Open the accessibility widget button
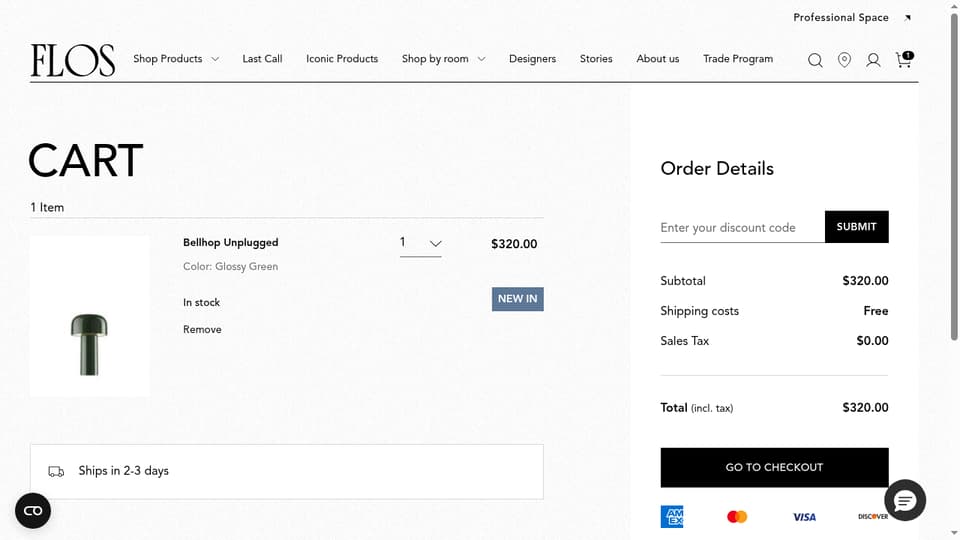 click(33, 511)
